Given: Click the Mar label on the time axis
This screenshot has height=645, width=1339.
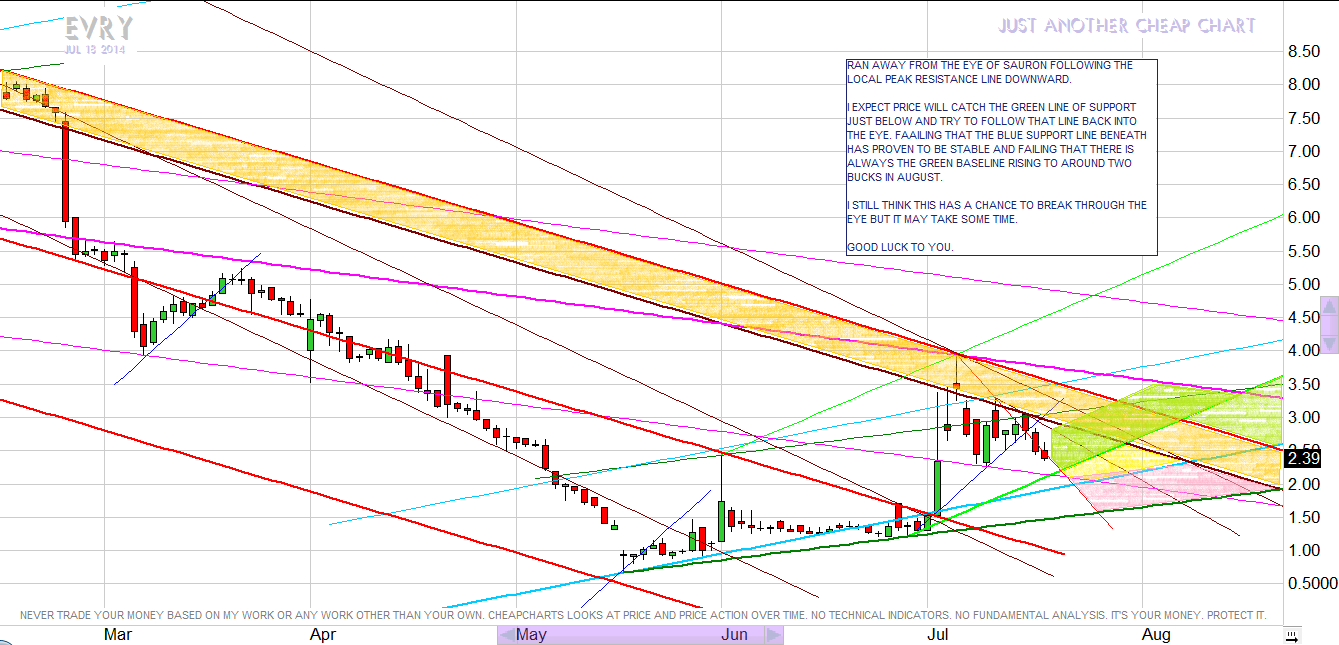Looking at the screenshot, I should pyautogui.click(x=117, y=635).
